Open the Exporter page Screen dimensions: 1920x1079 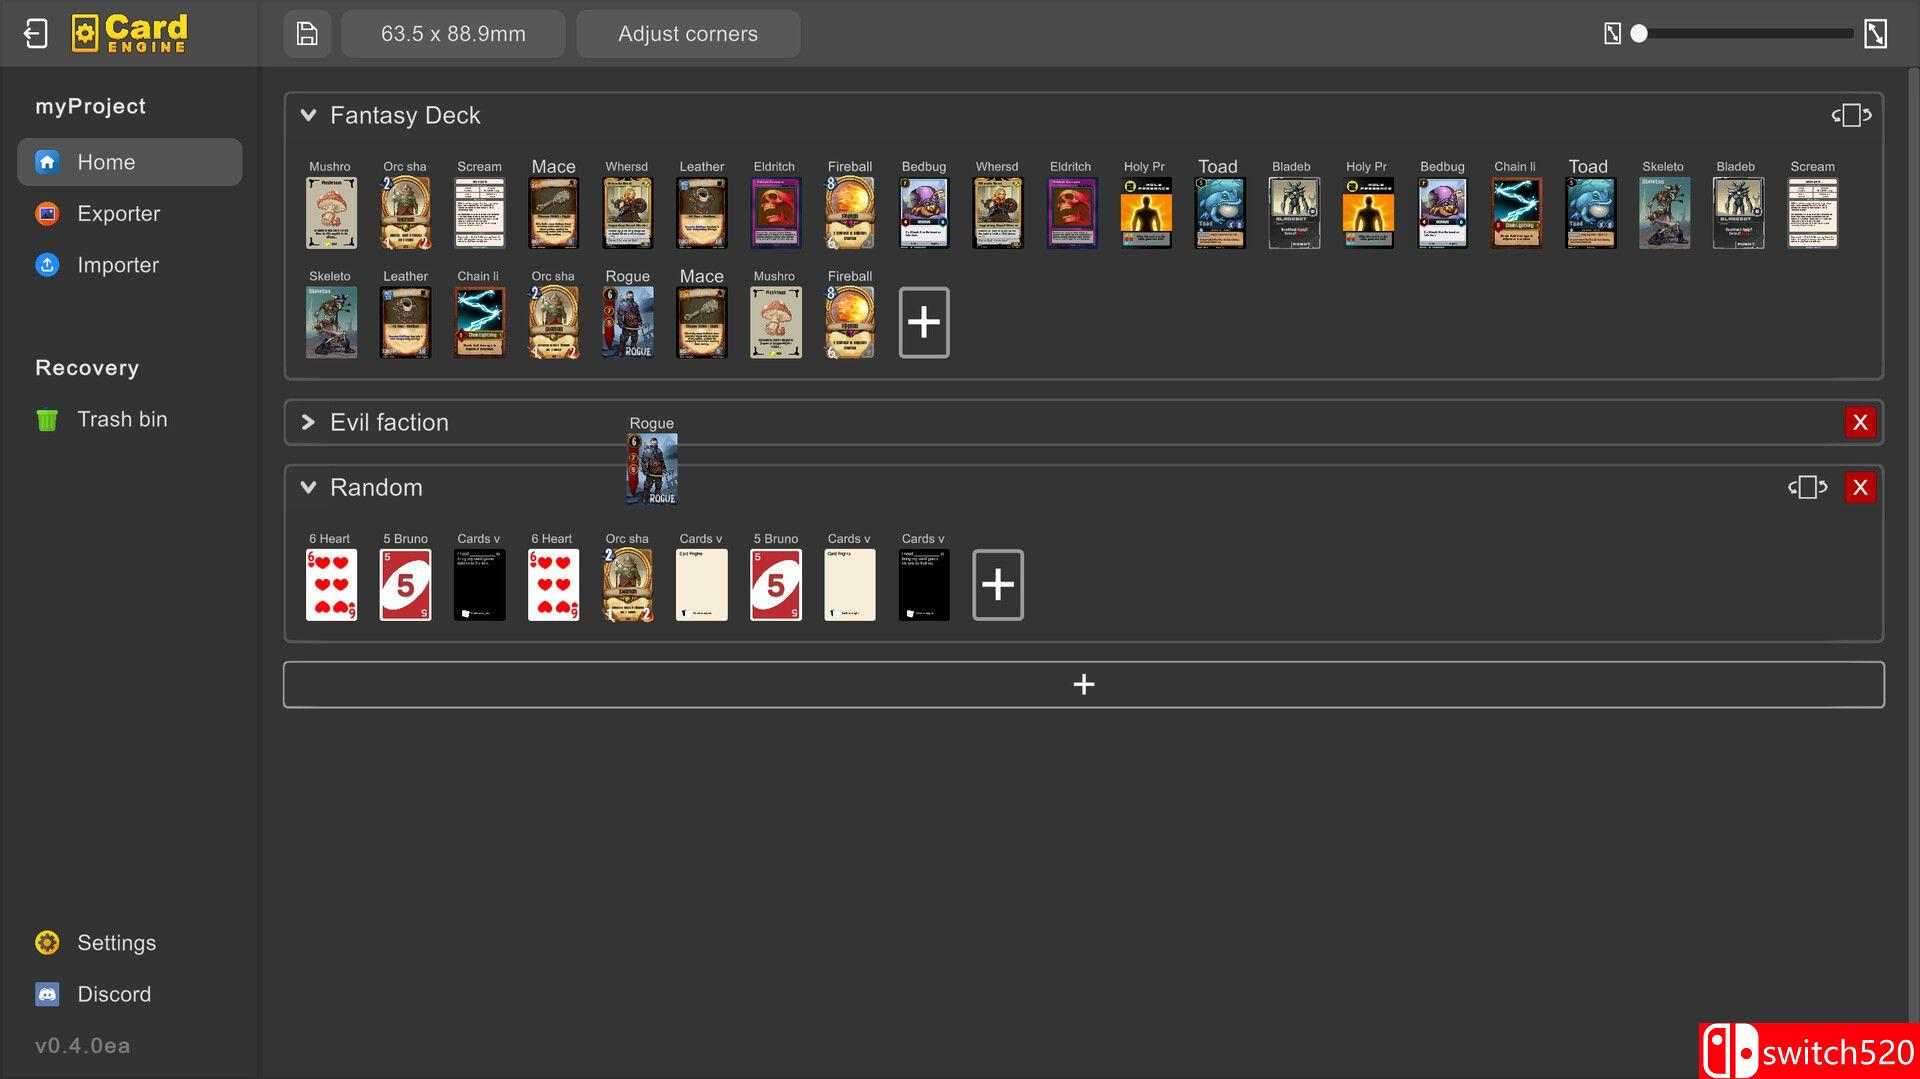tap(118, 214)
